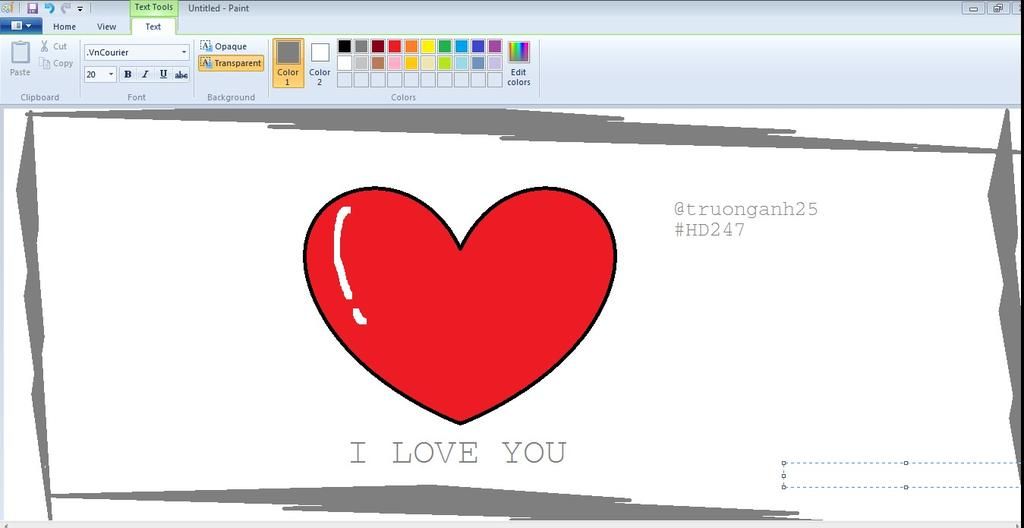This screenshot has width=1024, height=528.
Task: Click the Paint application icon in title bar
Action: 7,8
